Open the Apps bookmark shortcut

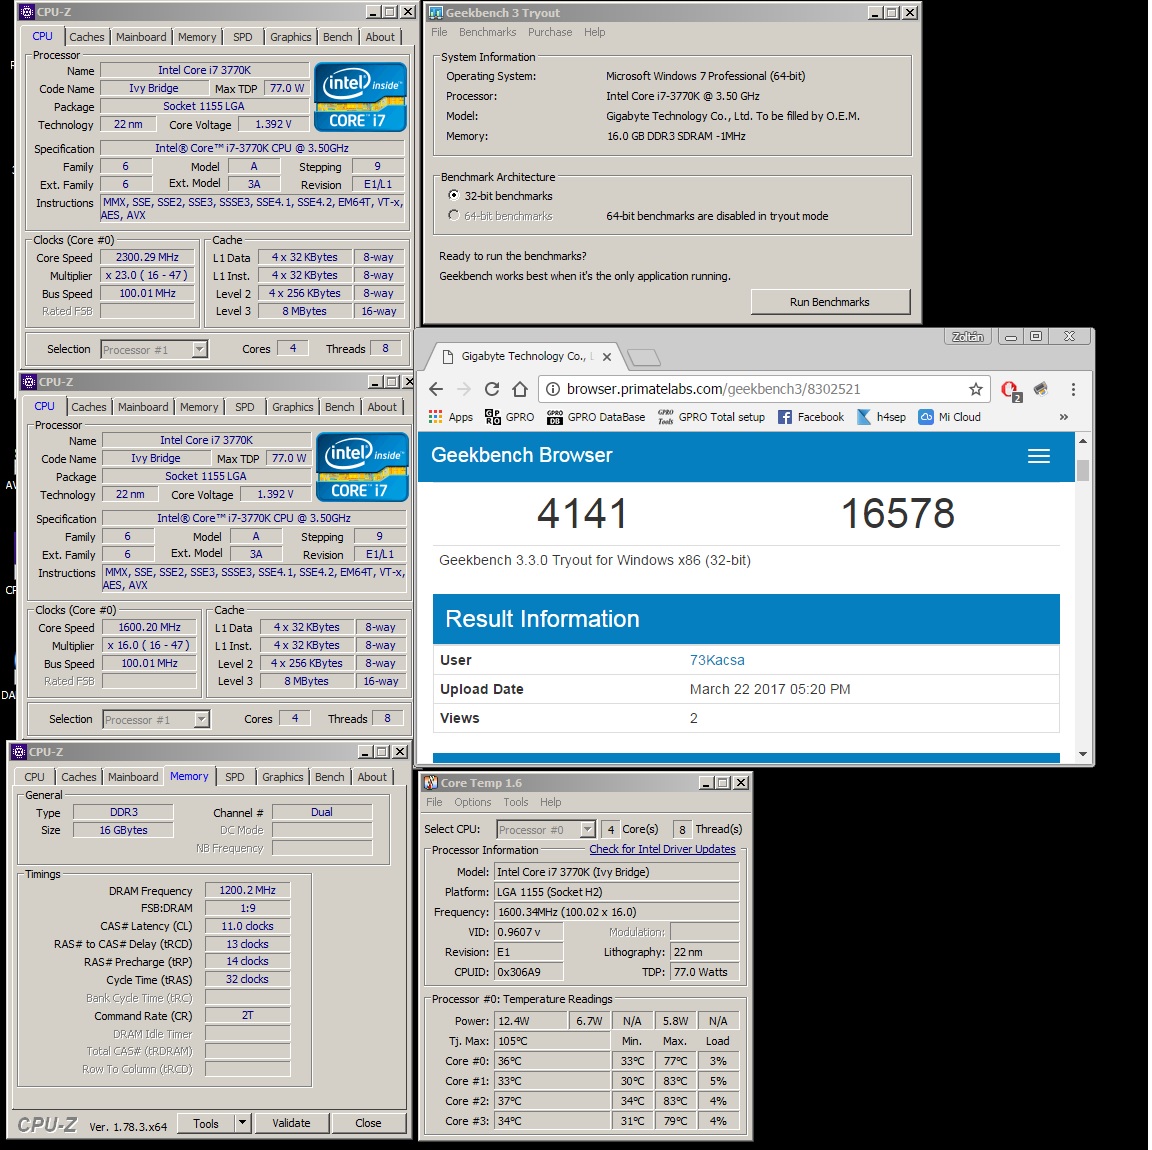point(451,417)
